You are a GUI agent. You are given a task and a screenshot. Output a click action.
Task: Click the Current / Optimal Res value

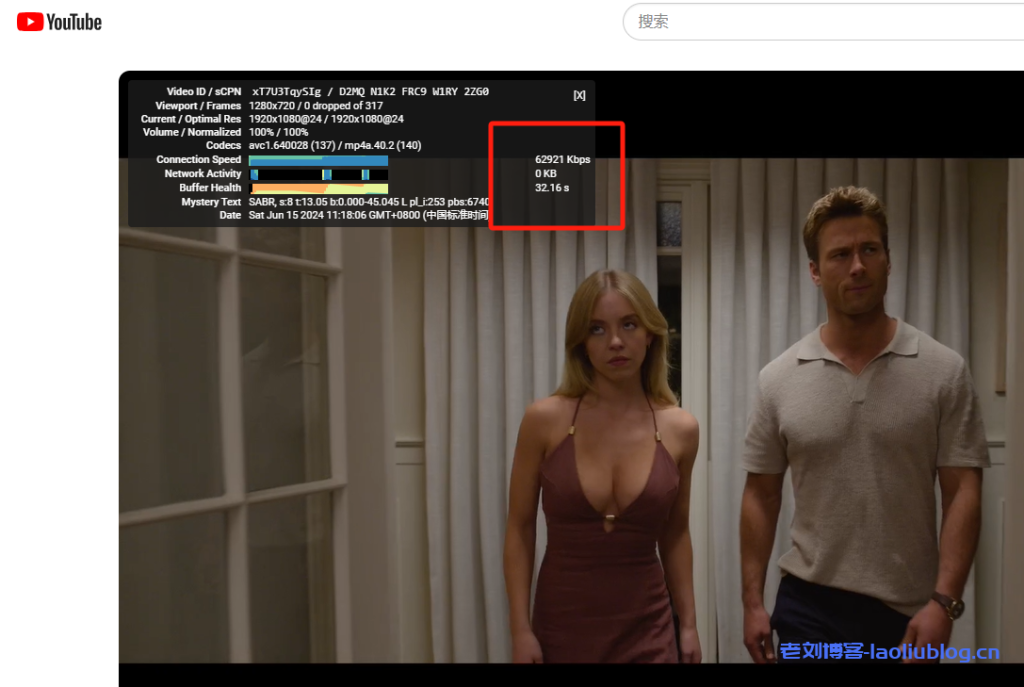pos(326,119)
